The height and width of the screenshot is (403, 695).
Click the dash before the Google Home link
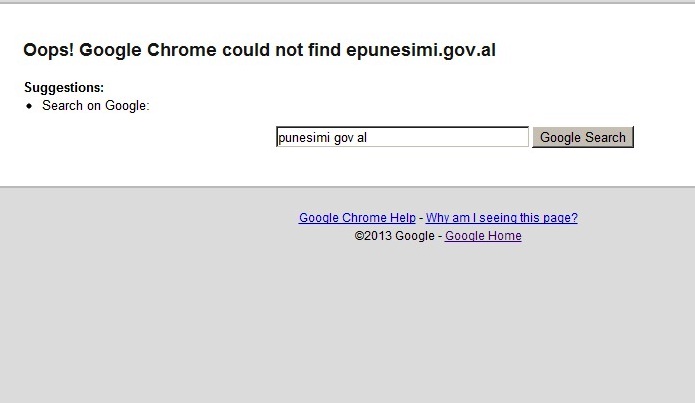440,236
